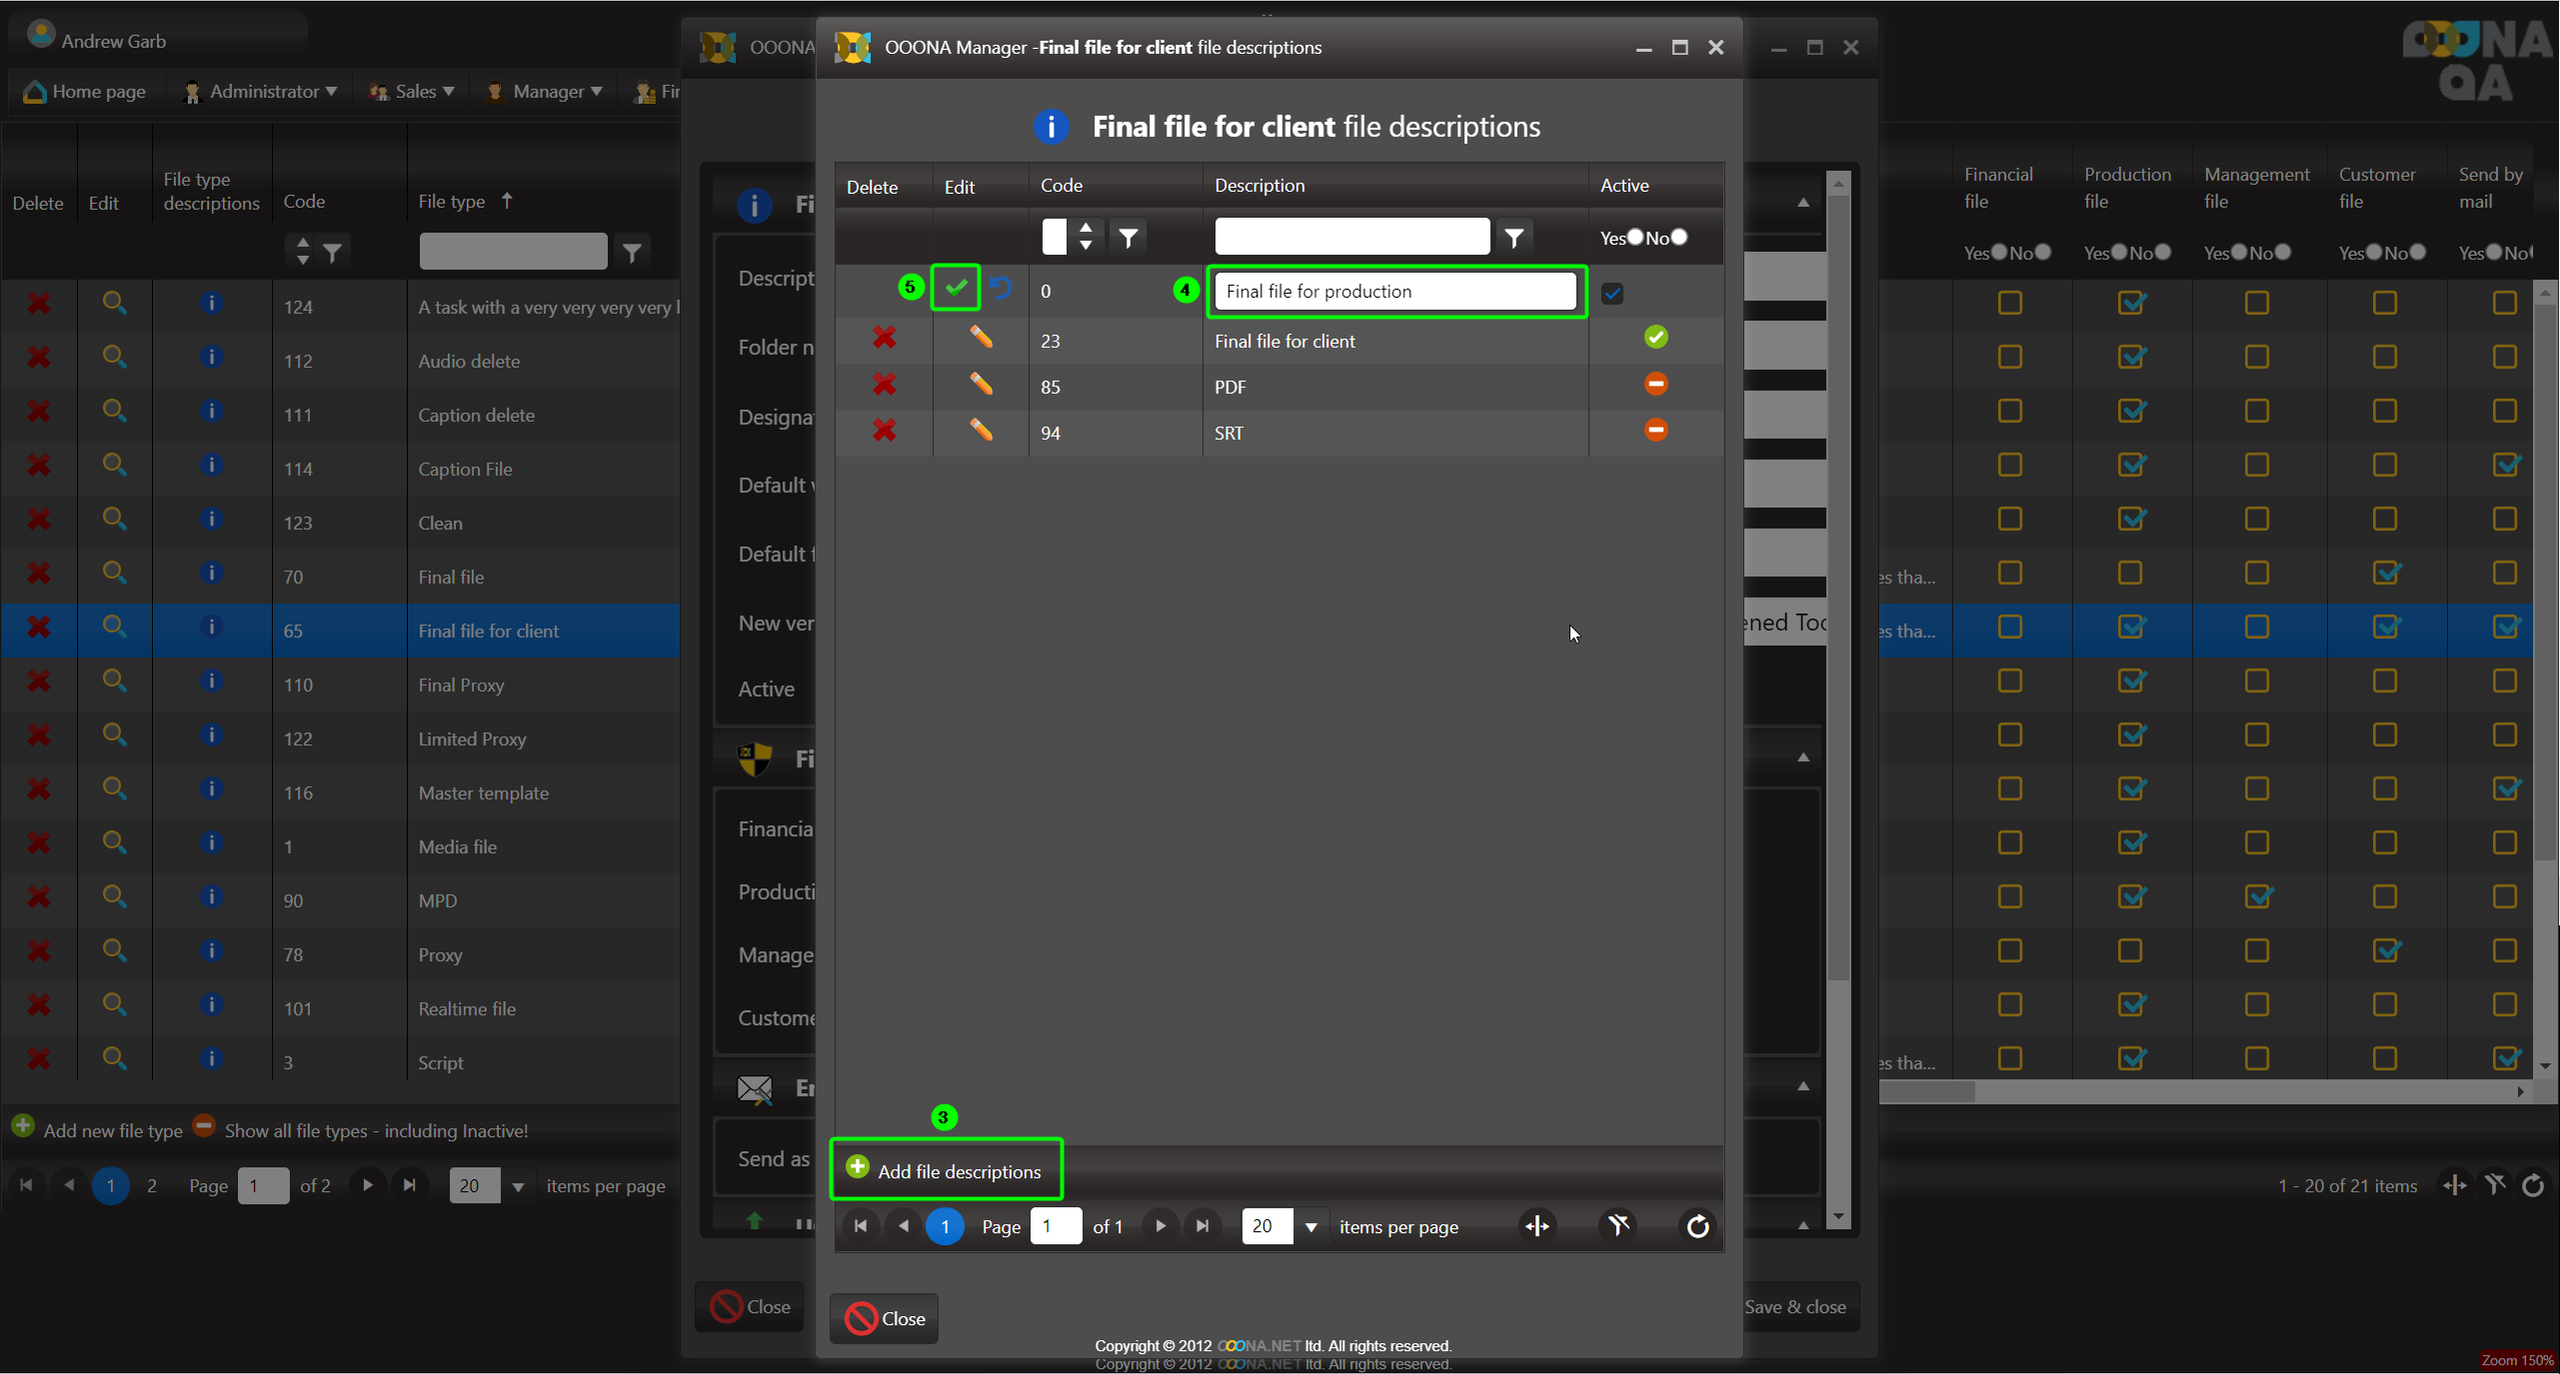Click the Description text input field
The height and width of the screenshot is (1374, 2560).
1394,291
